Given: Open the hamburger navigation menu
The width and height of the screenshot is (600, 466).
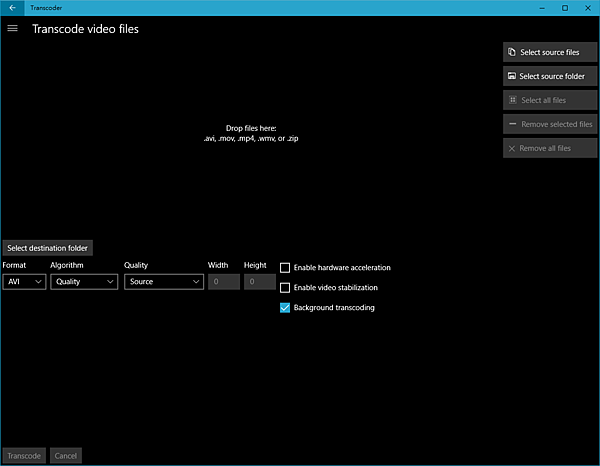Looking at the screenshot, I should 12,28.
